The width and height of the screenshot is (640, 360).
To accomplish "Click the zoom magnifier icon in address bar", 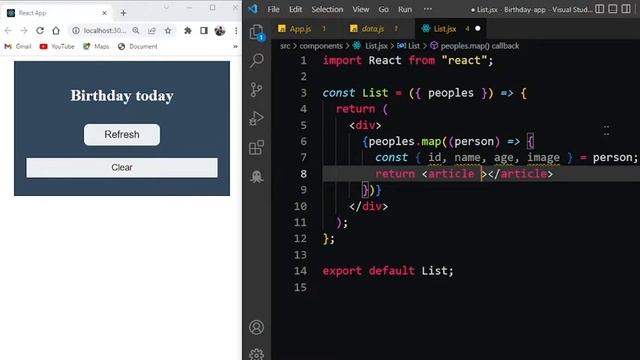I will point(136,31).
